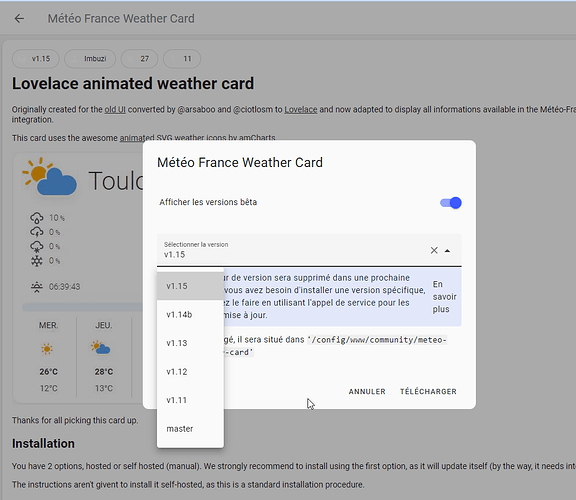Screen dimensions: 576x500
Task: Click Thanks for all picking this card up
Action: coord(75,420)
